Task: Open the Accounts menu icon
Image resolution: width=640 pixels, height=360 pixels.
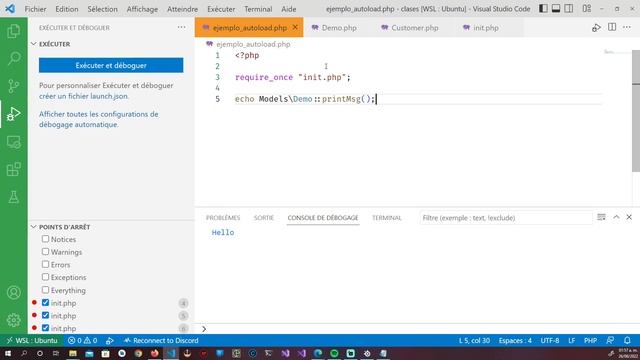Action: 13,293
